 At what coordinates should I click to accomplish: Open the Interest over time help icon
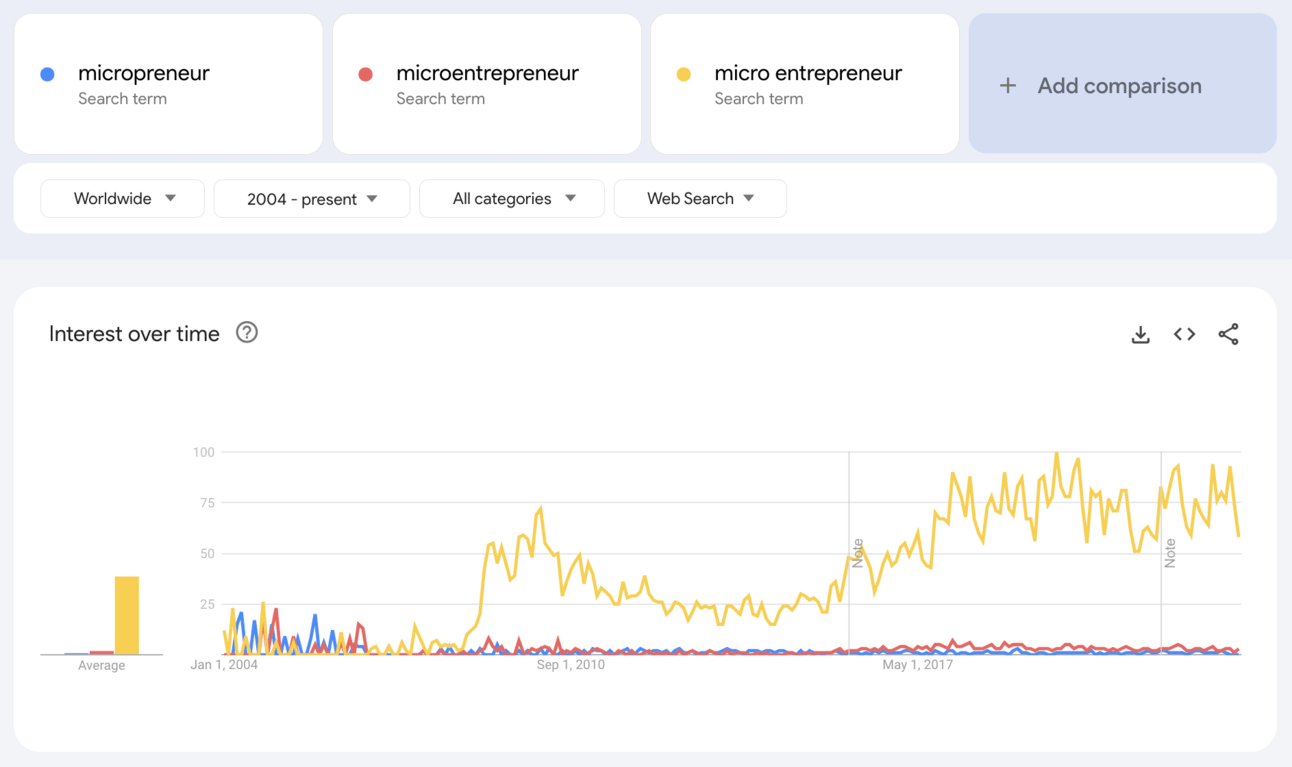coord(247,333)
